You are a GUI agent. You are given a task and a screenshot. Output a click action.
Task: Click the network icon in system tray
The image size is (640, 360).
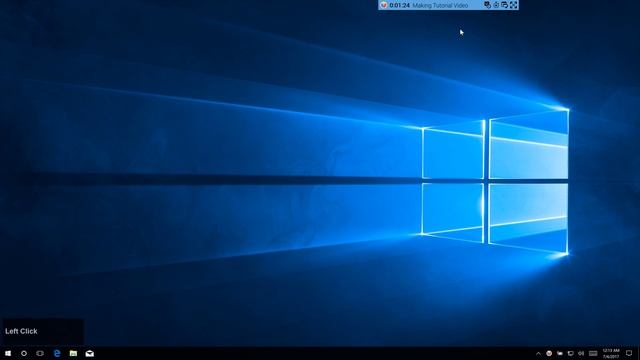coord(570,353)
